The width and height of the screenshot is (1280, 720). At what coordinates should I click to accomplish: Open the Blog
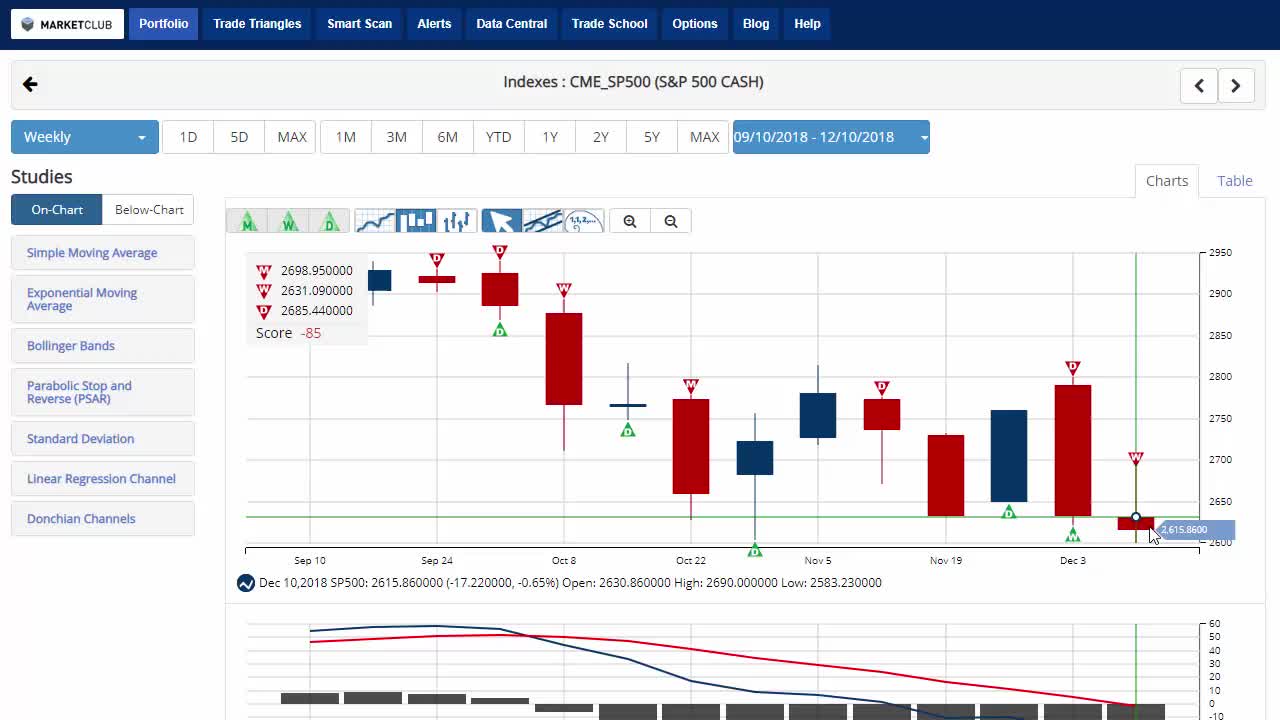click(x=756, y=24)
